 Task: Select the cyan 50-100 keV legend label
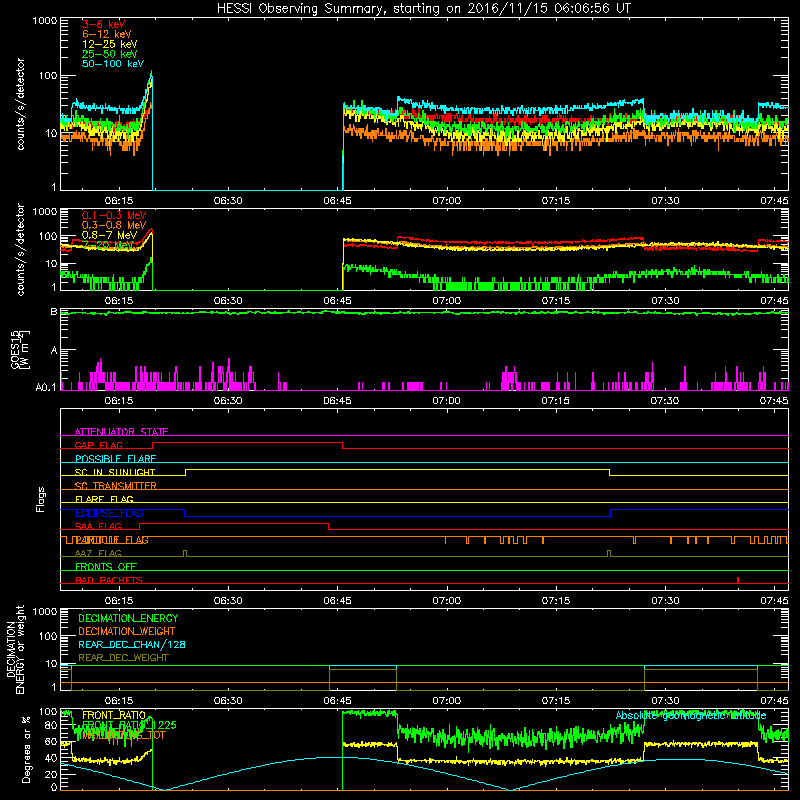point(113,64)
